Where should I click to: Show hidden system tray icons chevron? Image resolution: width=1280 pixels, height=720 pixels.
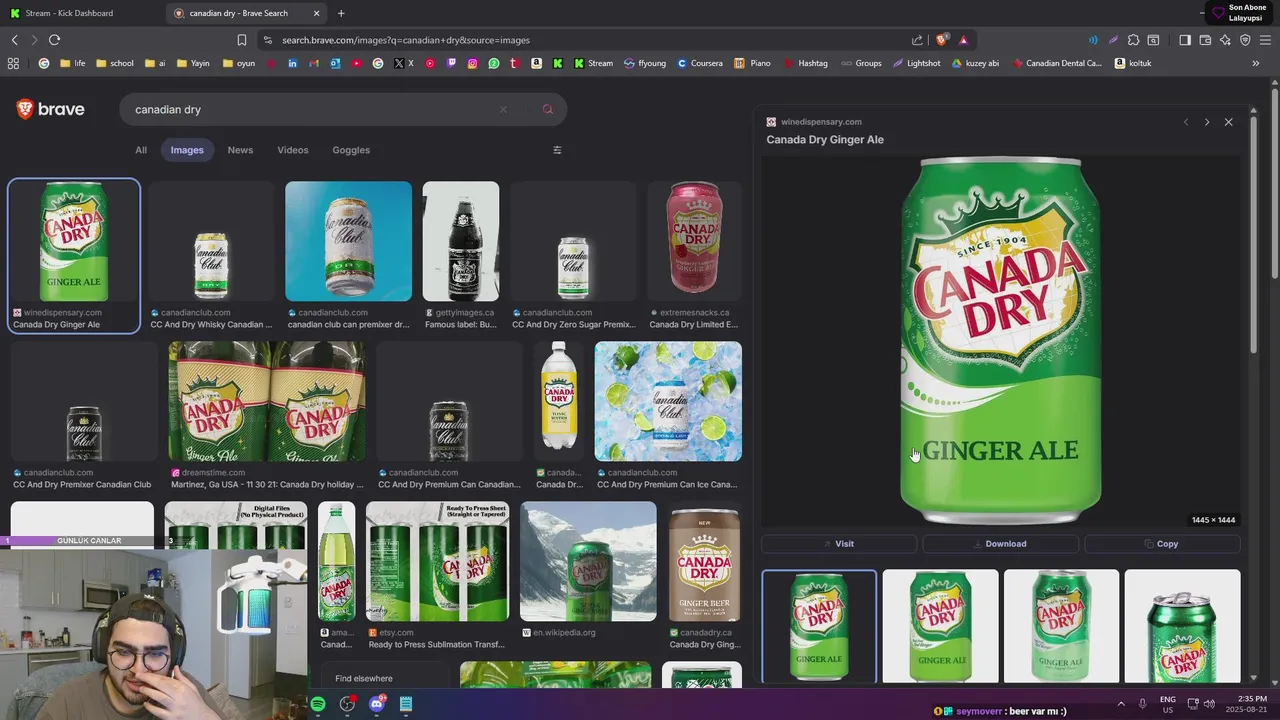click(1120, 704)
